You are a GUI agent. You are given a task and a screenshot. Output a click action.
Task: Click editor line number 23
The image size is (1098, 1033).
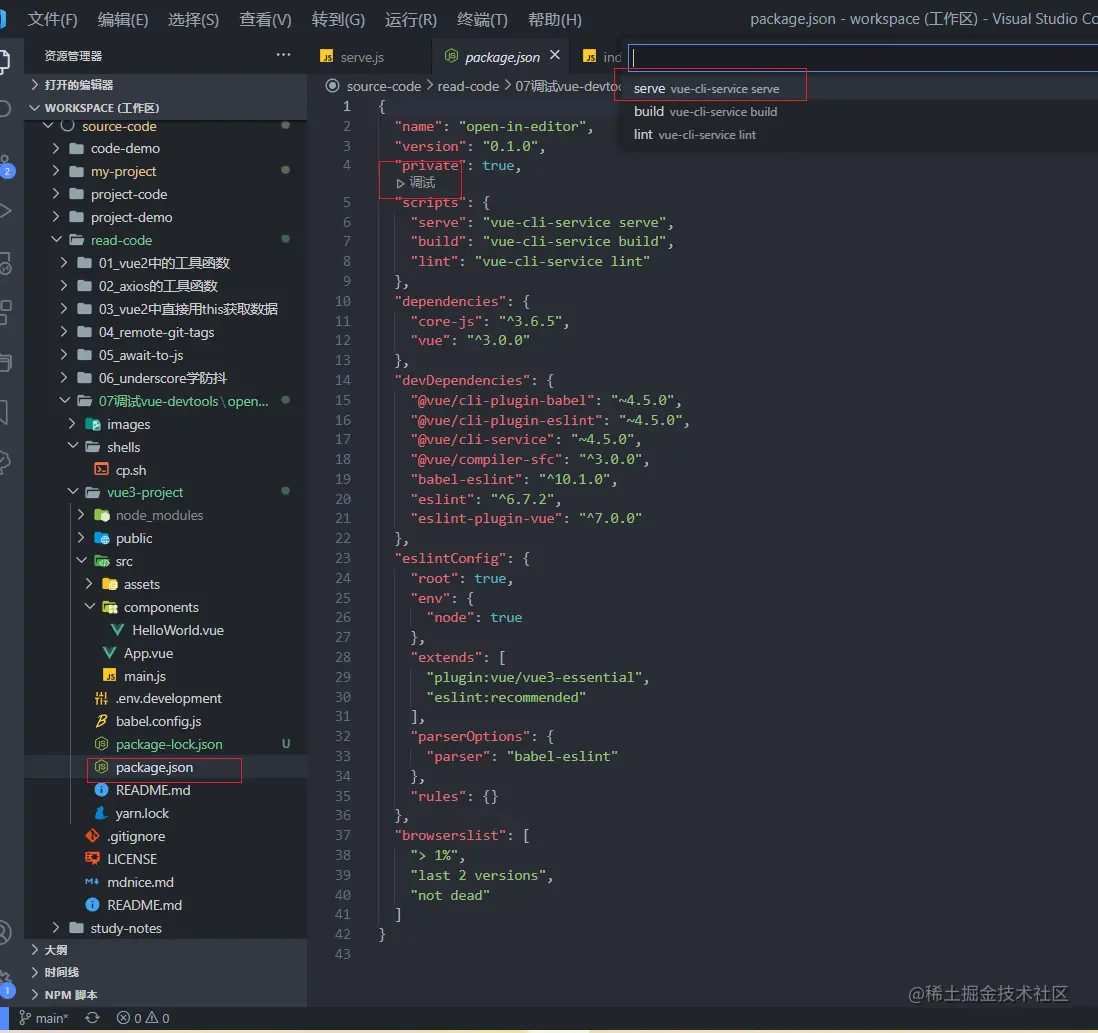click(342, 558)
